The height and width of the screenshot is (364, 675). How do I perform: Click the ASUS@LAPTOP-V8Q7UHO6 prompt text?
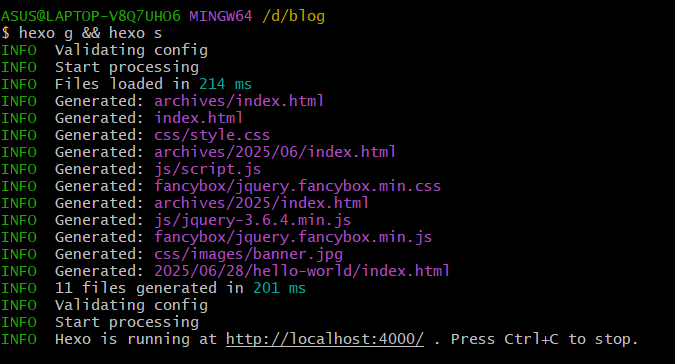(x=90, y=16)
